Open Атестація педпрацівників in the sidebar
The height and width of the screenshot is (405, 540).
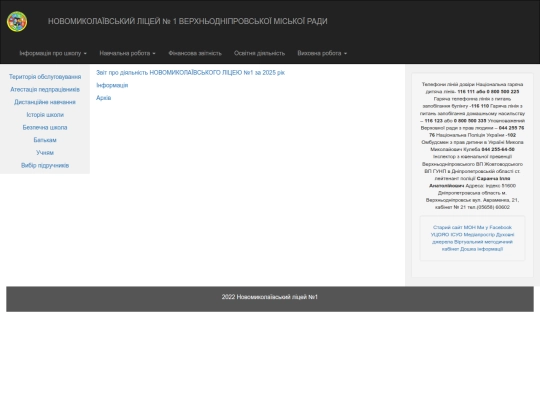click(45, 89)
